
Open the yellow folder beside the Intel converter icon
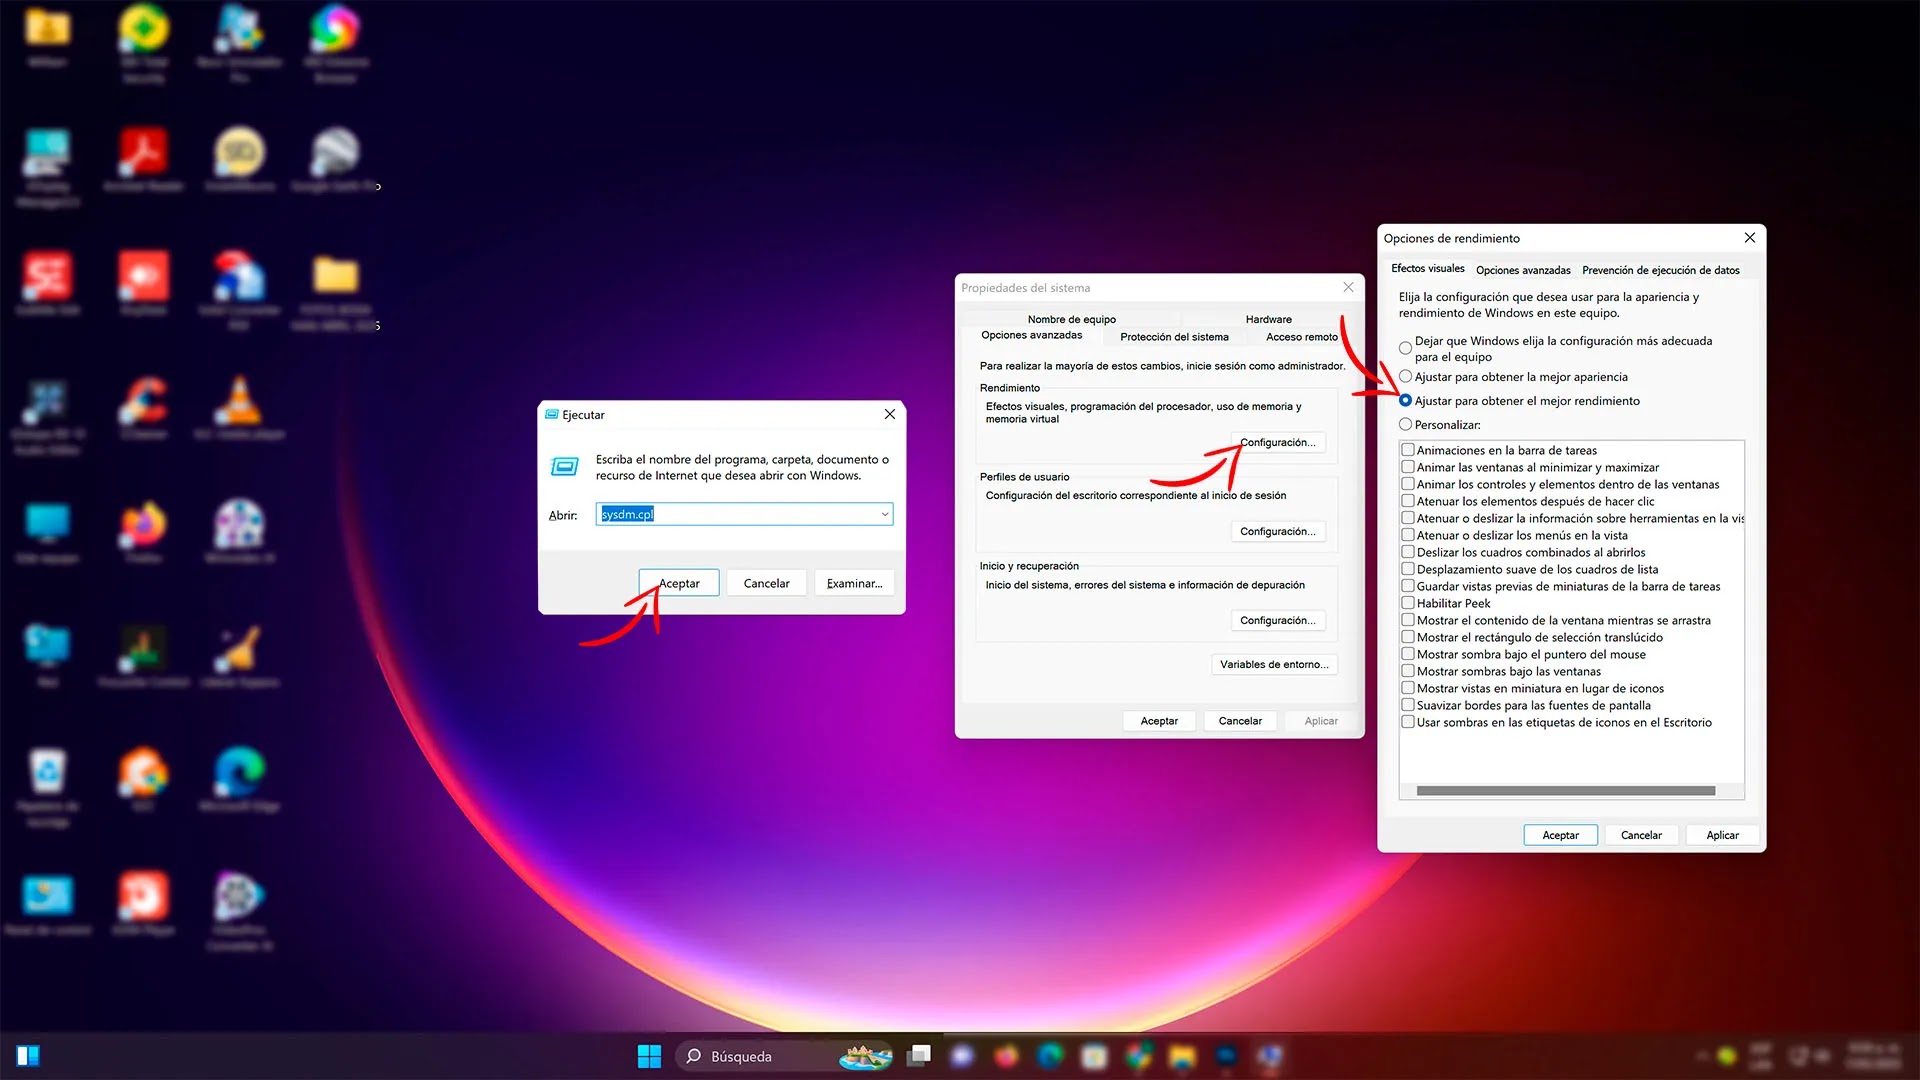336,292
